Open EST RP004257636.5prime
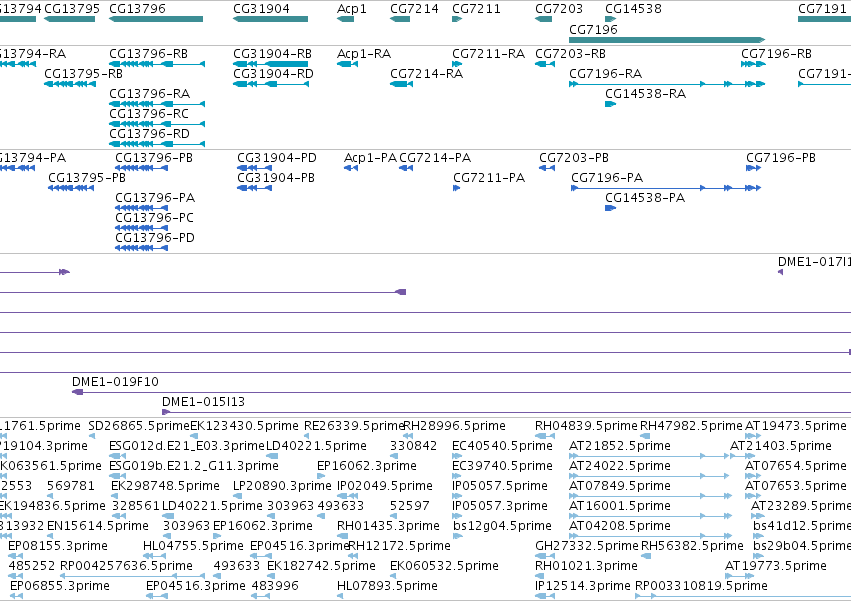851x601 pixels. coord(132,576)
